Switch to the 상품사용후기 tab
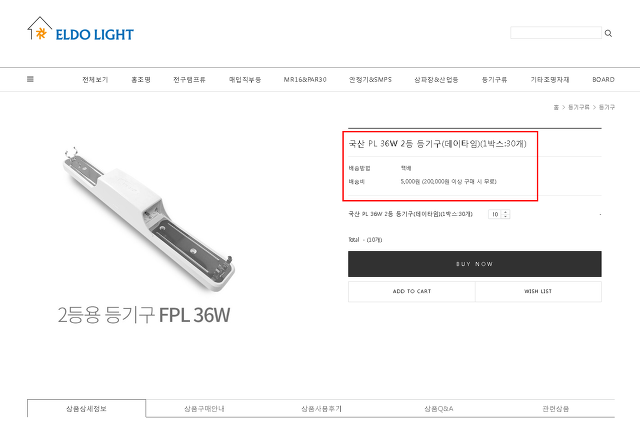Viewport: 640px width, 444px height. tap(322, 408)
